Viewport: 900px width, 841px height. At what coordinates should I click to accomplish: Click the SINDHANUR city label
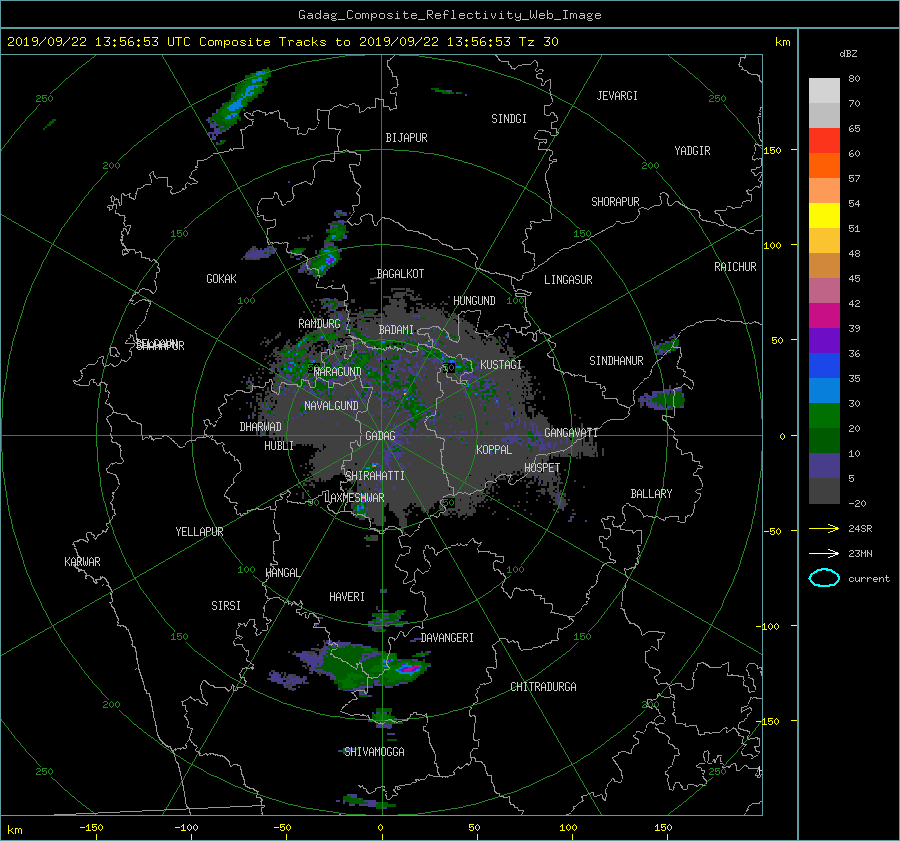(x=616, y=361)
